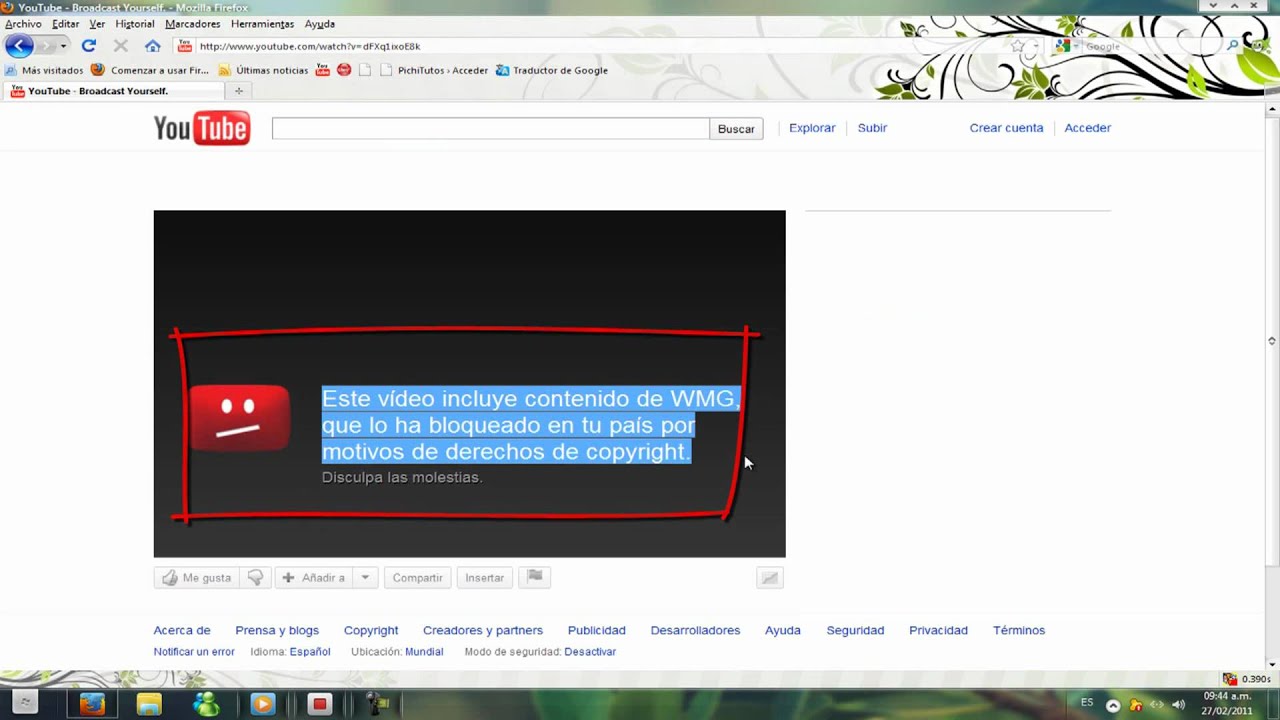Change language via Español link
Screen dimensions: 1280x720
point(310,652)
